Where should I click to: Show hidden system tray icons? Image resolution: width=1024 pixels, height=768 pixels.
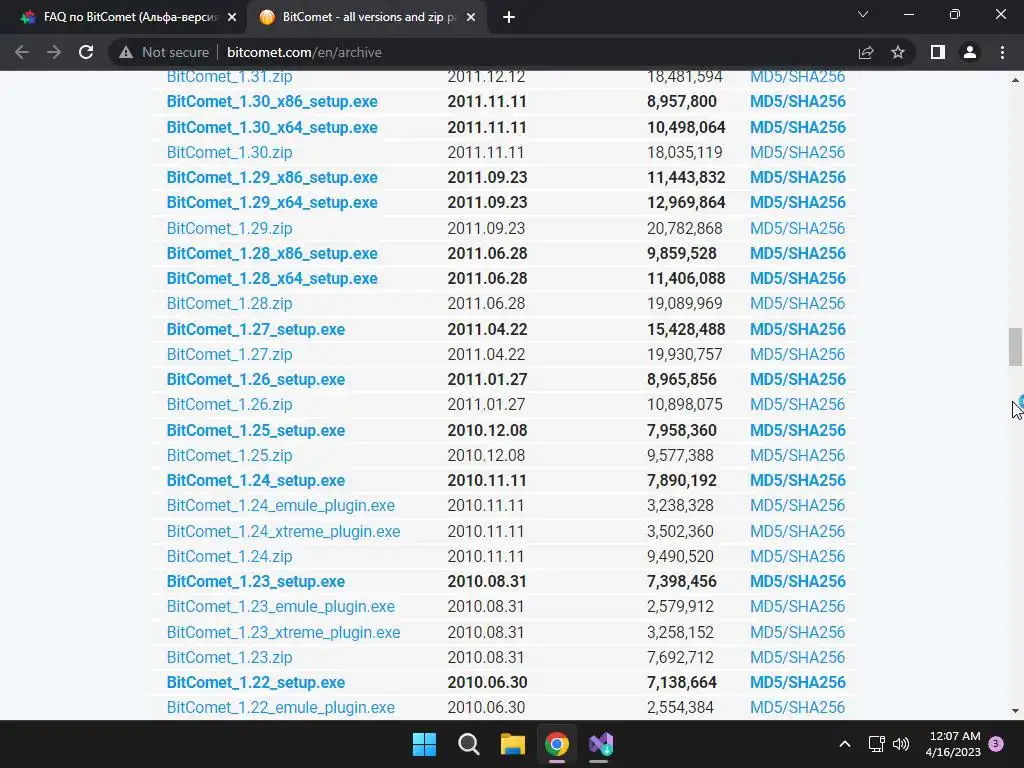click(844, 744)
